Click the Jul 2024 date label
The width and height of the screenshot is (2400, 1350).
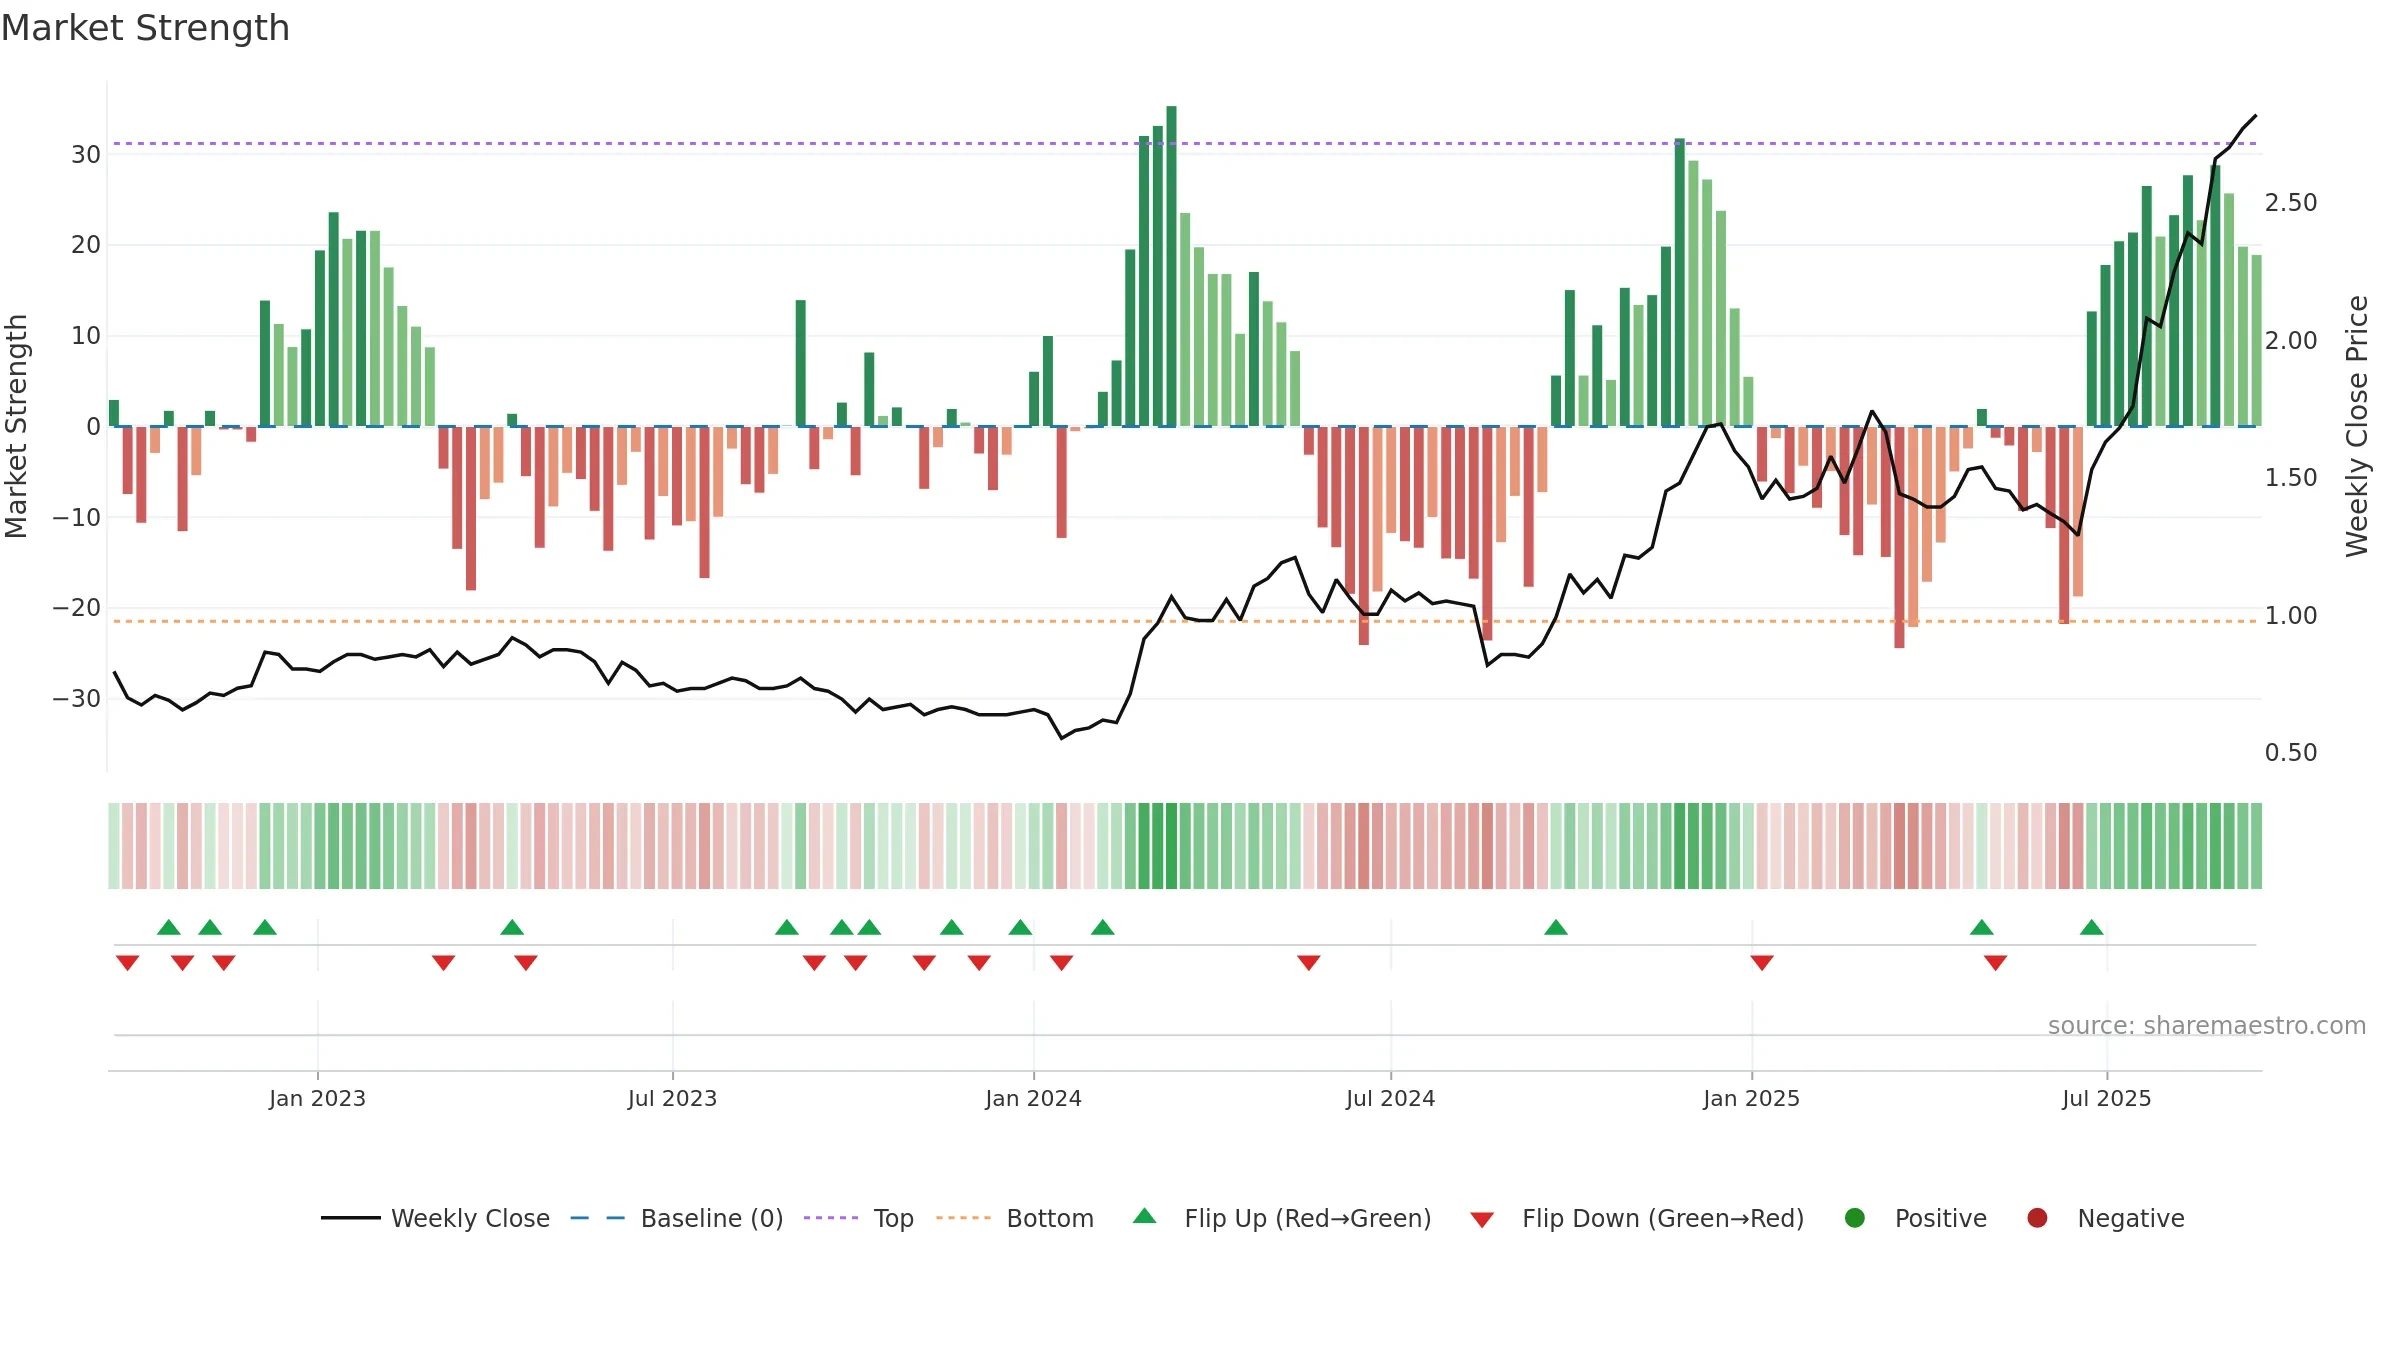(1390, 1098)
